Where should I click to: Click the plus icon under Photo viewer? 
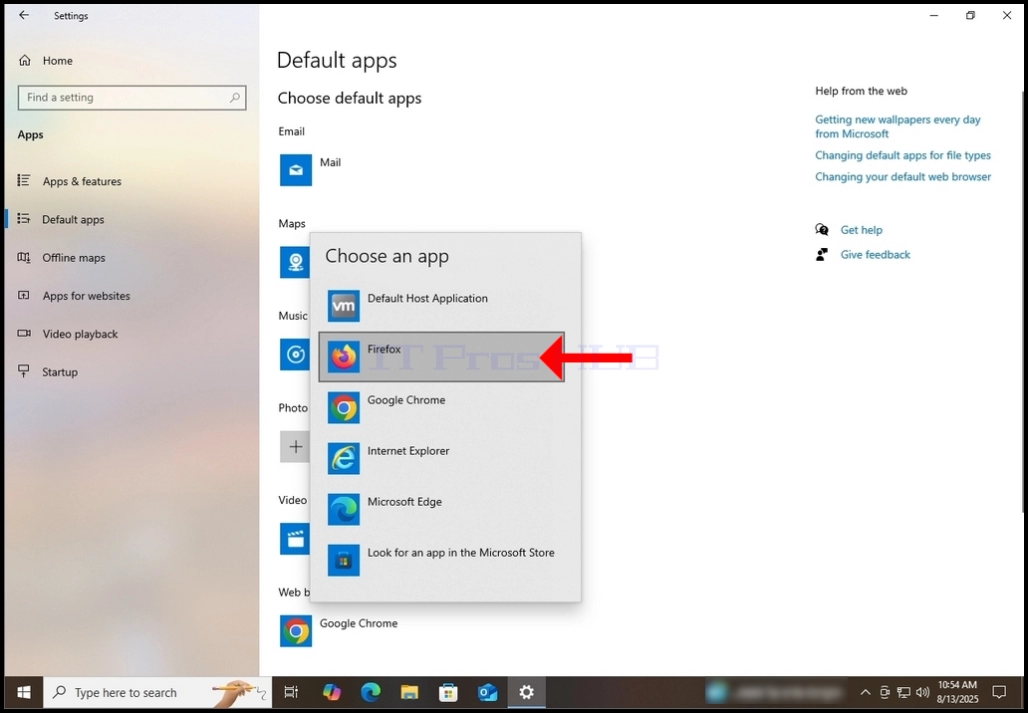pos(294,446)
